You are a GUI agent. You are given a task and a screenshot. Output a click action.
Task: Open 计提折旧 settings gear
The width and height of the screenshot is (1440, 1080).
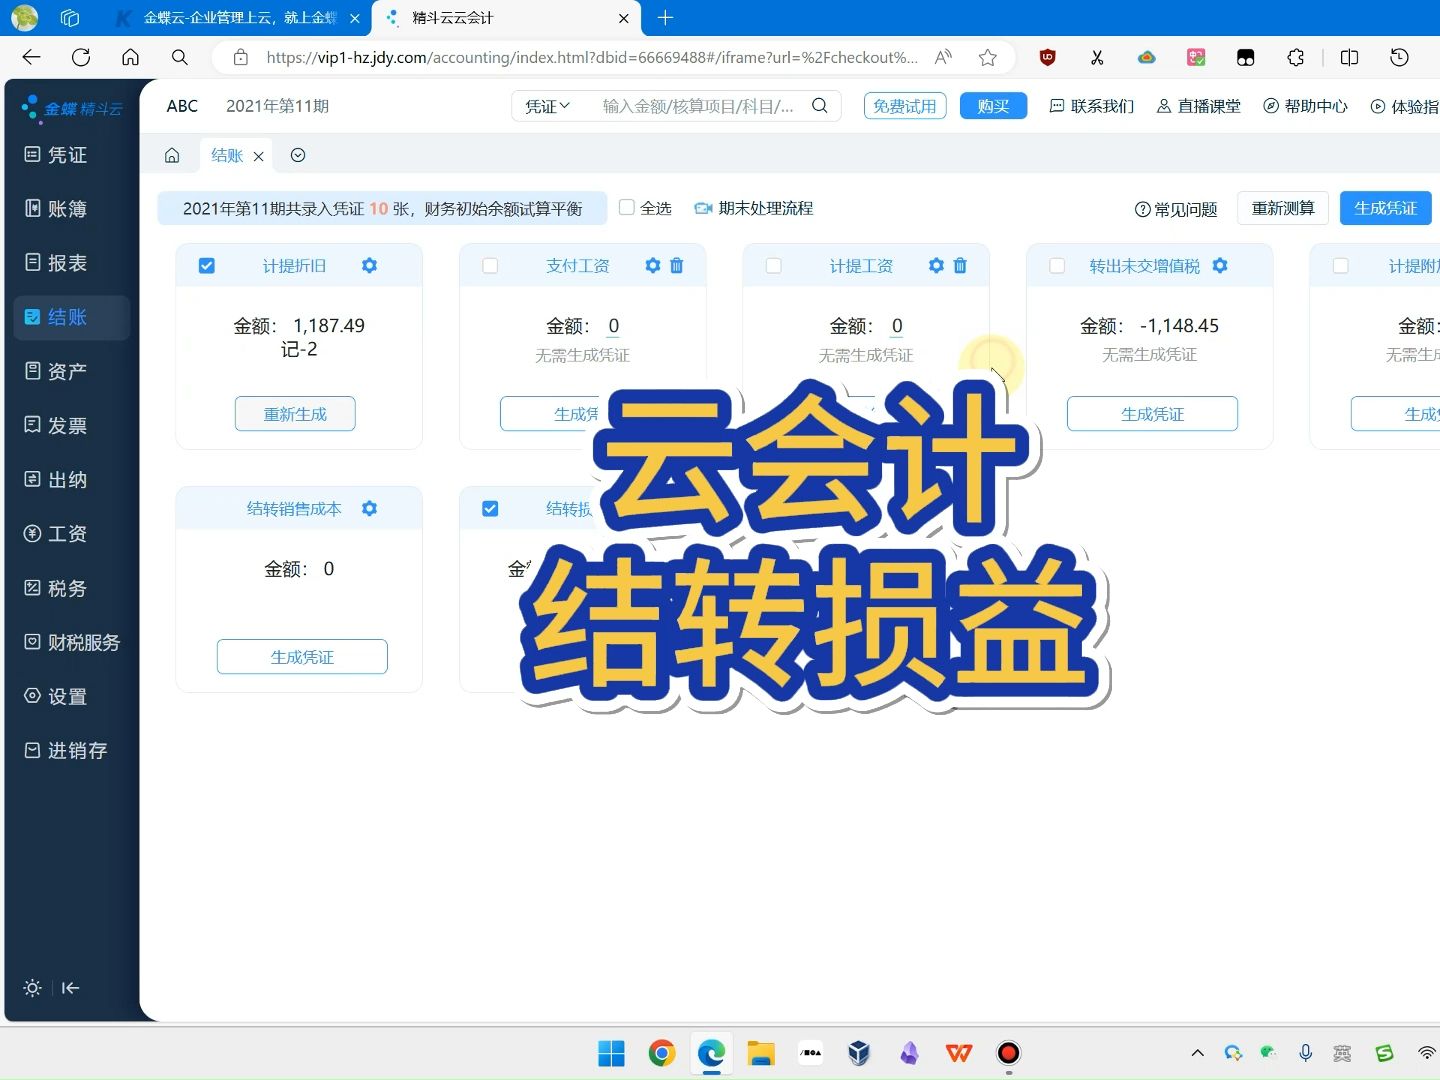pos(369,265)
